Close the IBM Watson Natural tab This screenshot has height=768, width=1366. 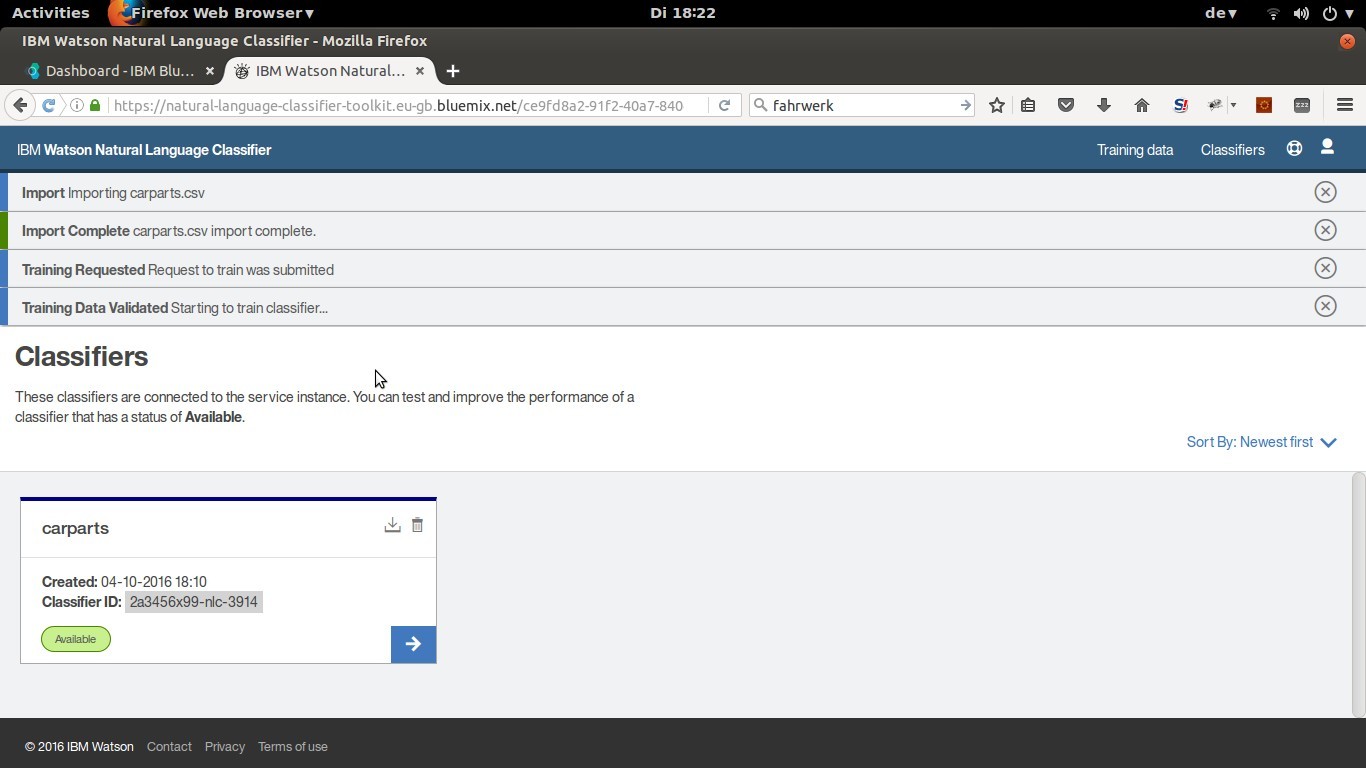420,71
